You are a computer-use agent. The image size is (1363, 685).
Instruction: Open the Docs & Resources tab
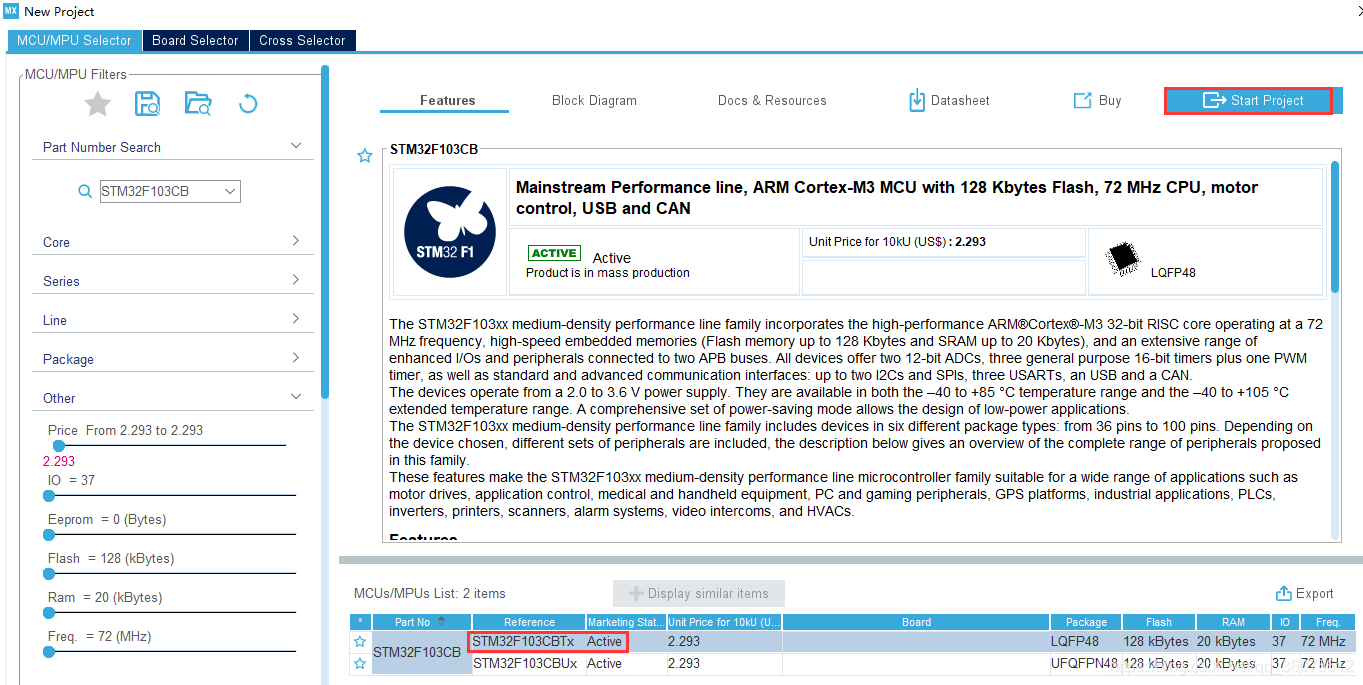pos(772,100)
